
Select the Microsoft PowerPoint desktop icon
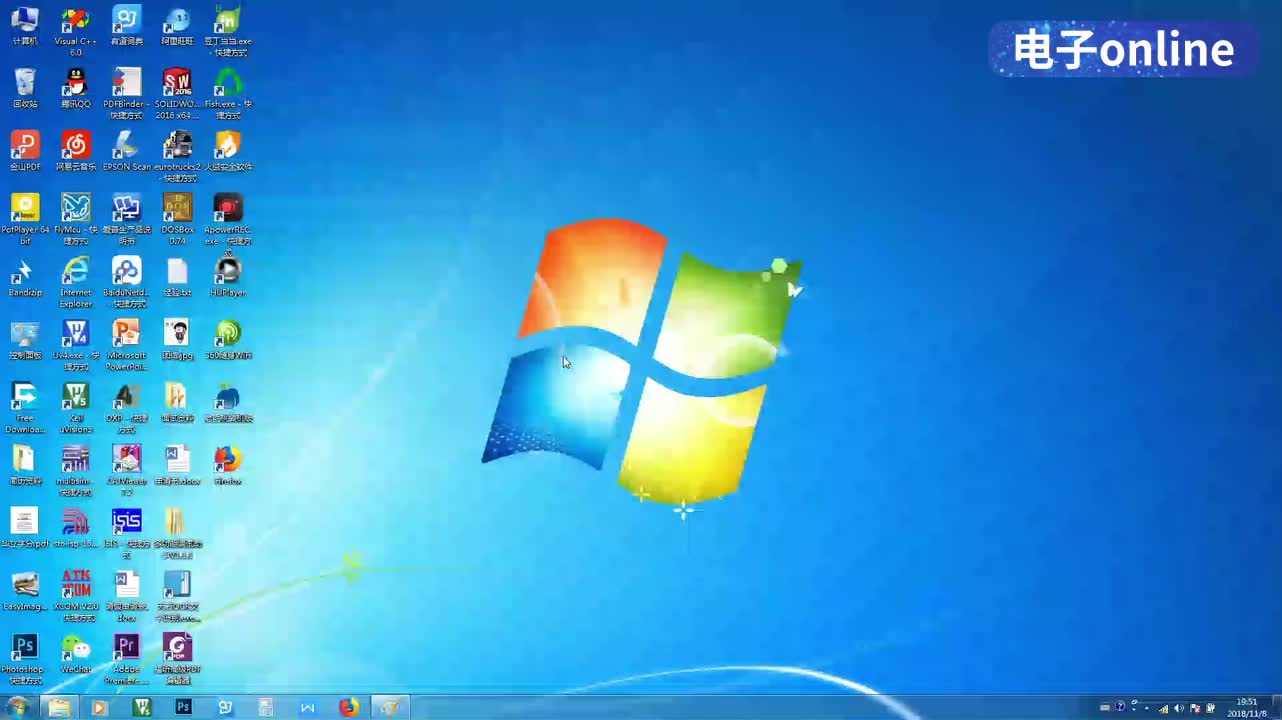pyautogui.click(x=126, y=345)
